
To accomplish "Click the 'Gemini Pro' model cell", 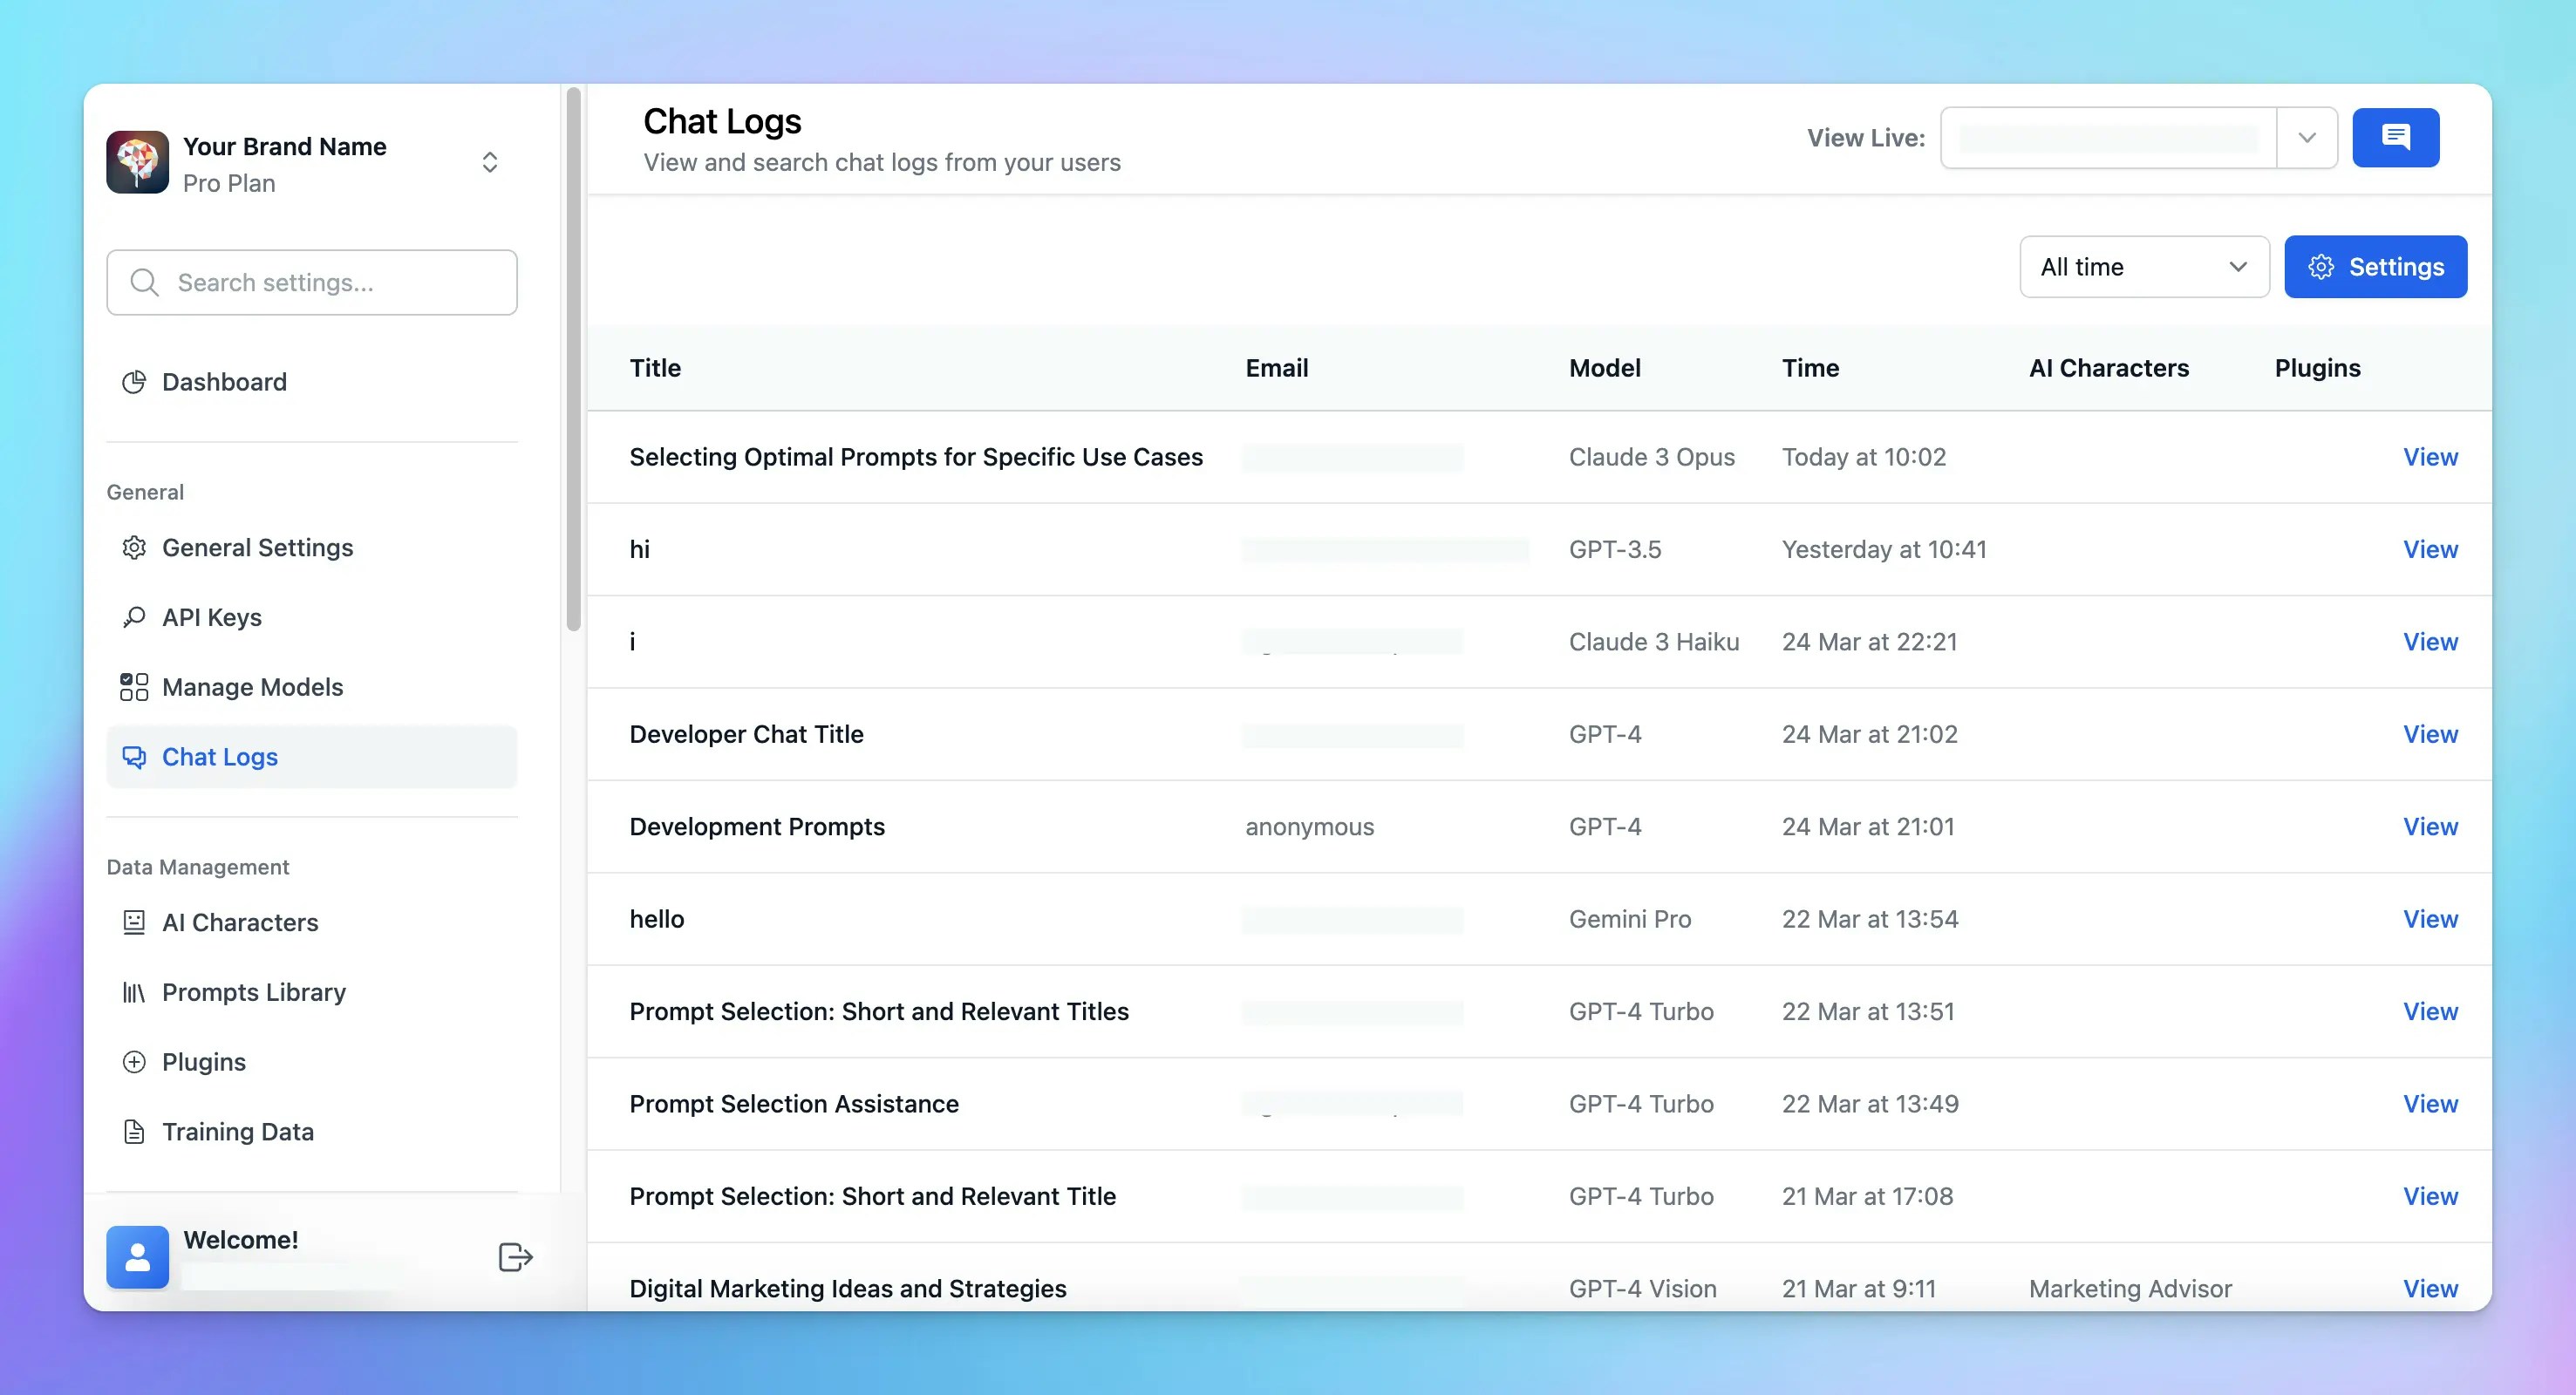I will (x=1629, y=919).
